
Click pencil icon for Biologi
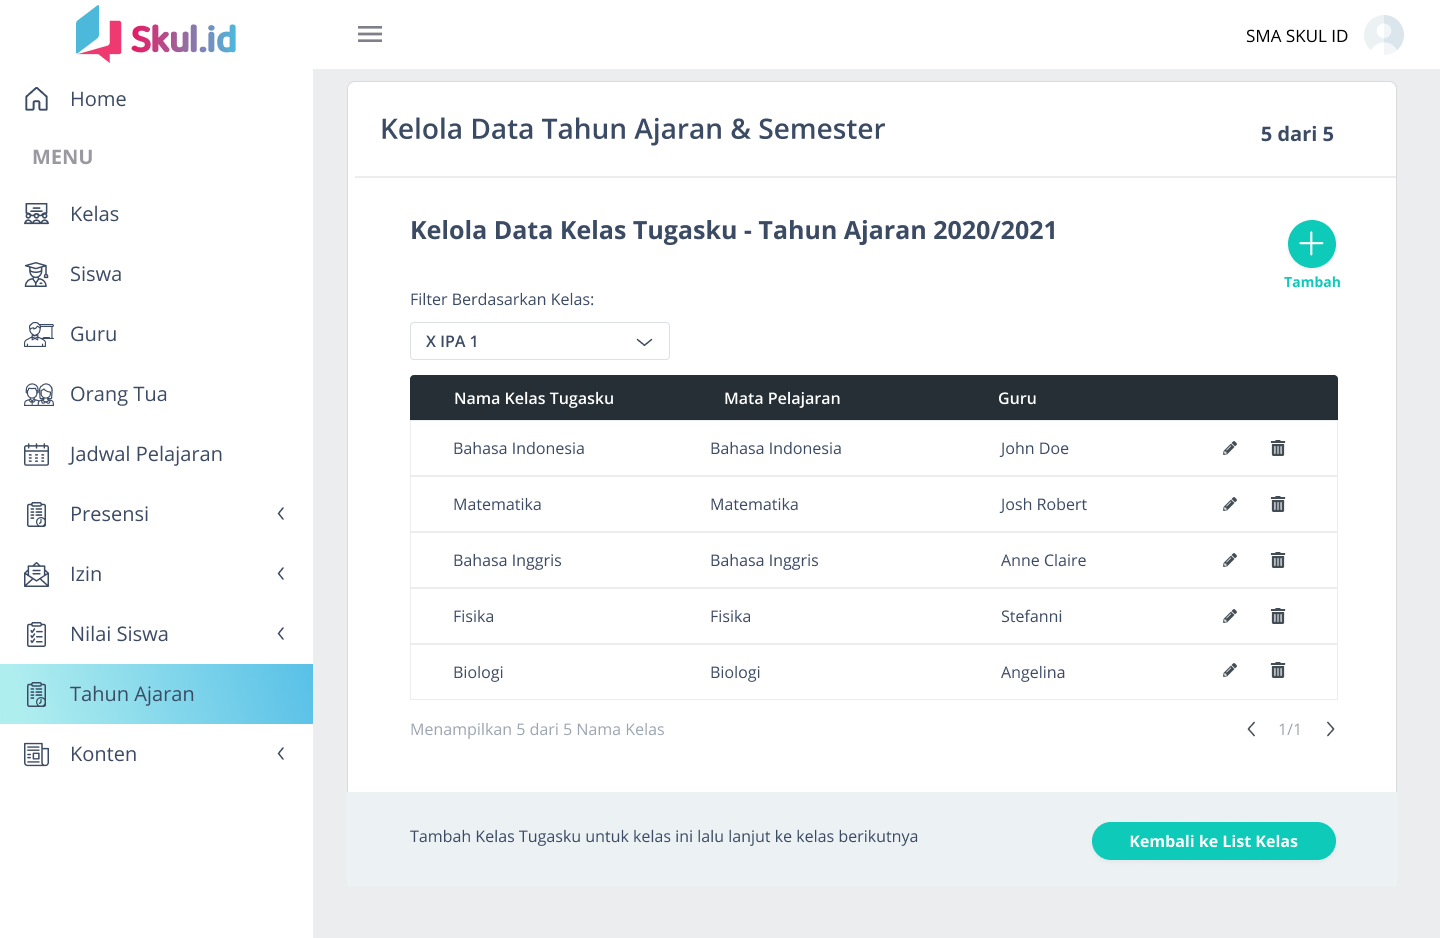1230,671
